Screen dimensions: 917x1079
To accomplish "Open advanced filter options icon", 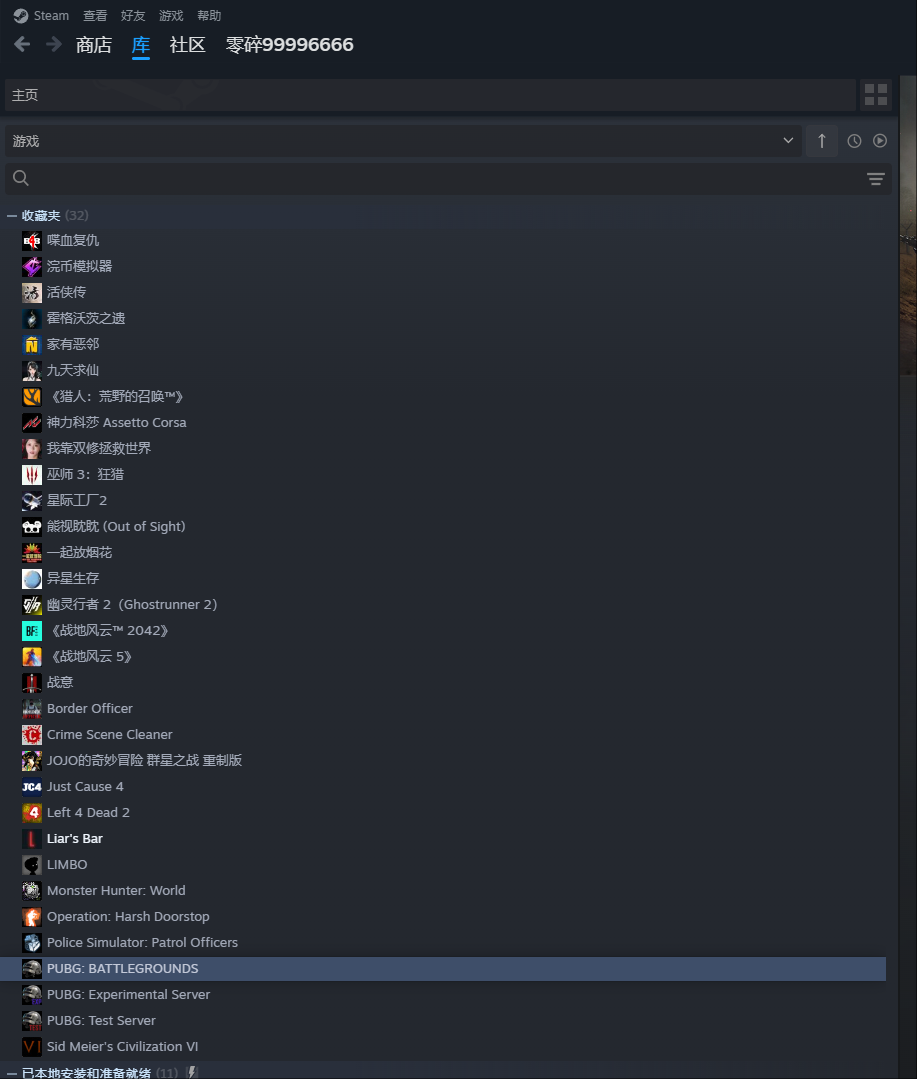I will point(876,179).
